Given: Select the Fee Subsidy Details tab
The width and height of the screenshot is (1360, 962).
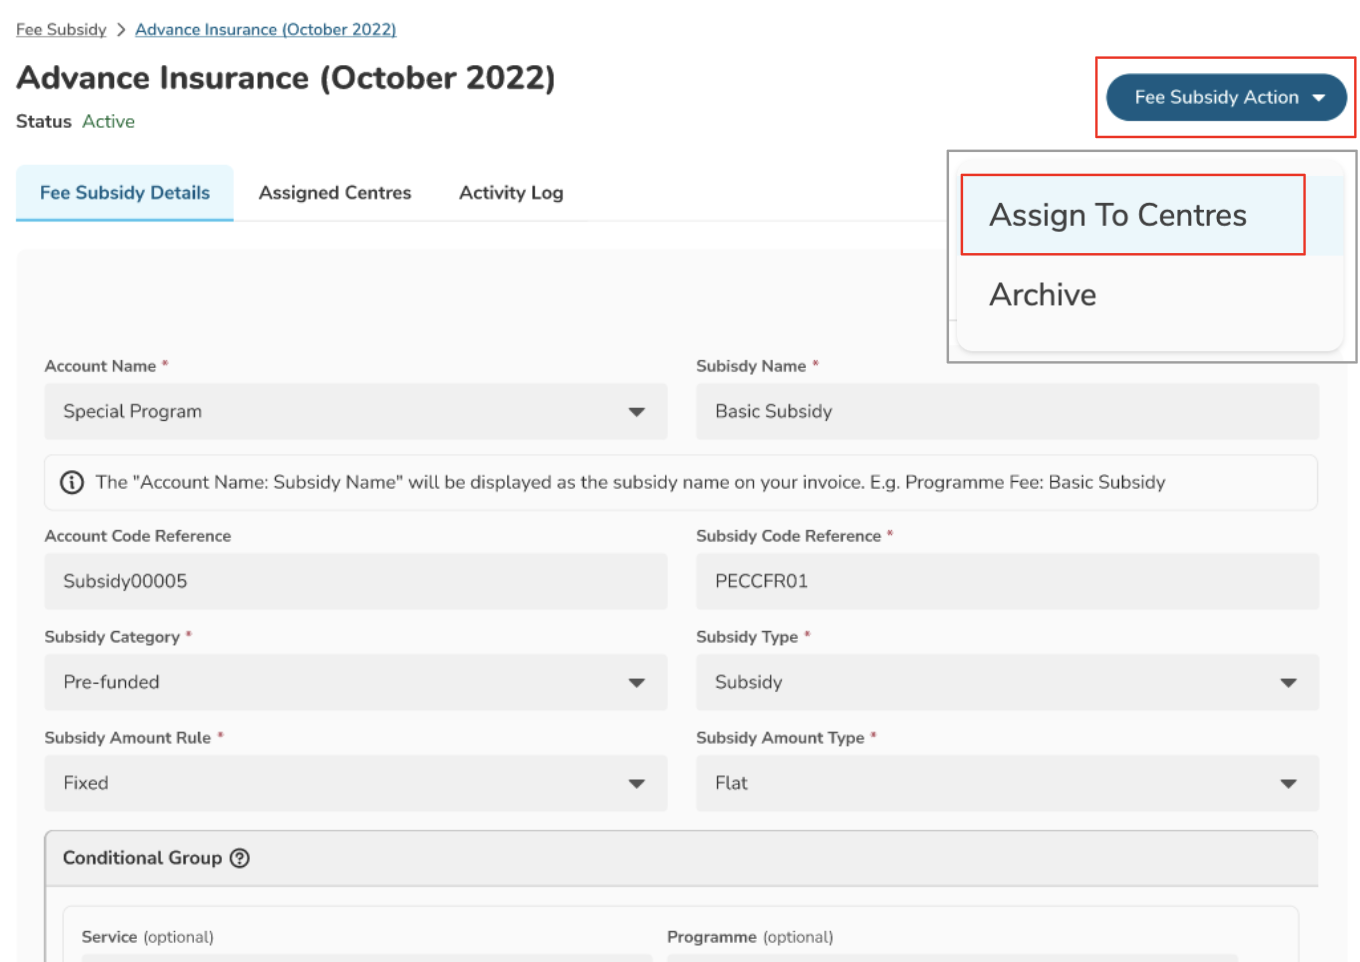Looking at the screenshot, I should click(x=125, y=193).
